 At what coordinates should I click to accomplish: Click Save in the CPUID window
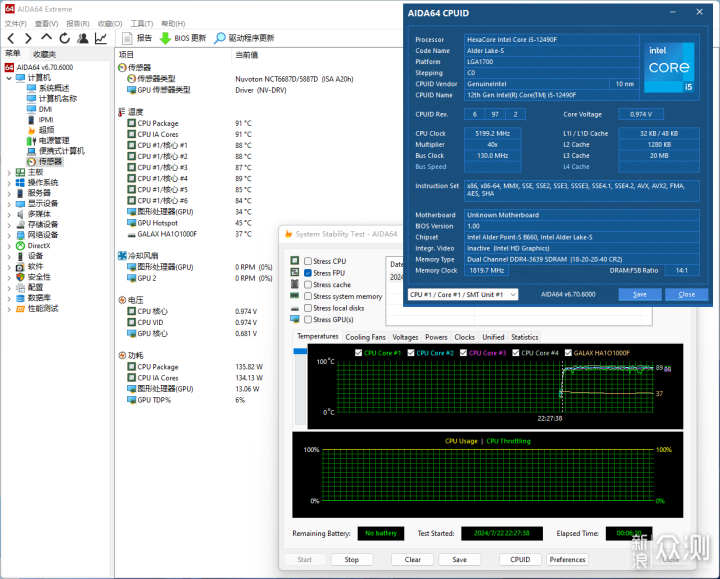[640, 294]
